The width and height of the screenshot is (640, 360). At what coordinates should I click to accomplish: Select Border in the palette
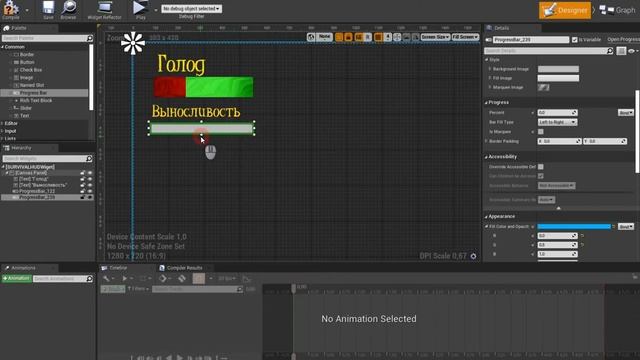pyautogui.click(x=27, y=55)
